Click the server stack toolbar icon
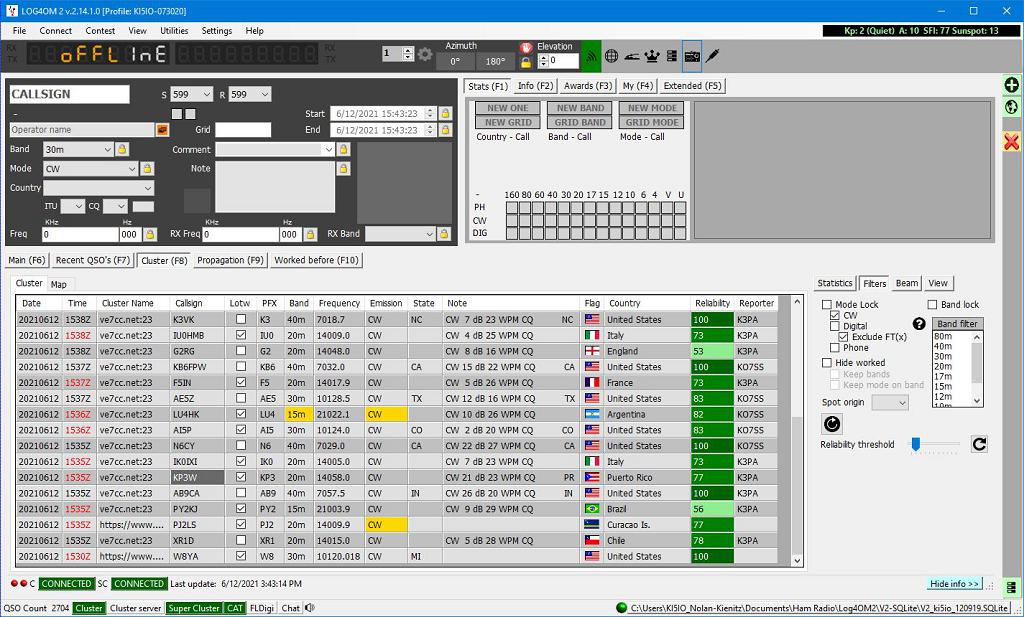The width and height of the screenshot is (1024, 617). (671, 56)
